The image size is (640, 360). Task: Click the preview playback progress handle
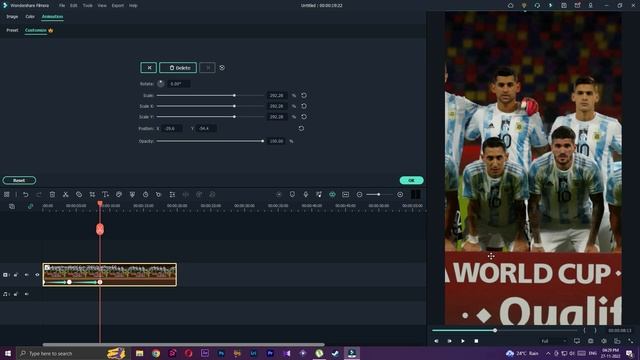click(495, 330)
